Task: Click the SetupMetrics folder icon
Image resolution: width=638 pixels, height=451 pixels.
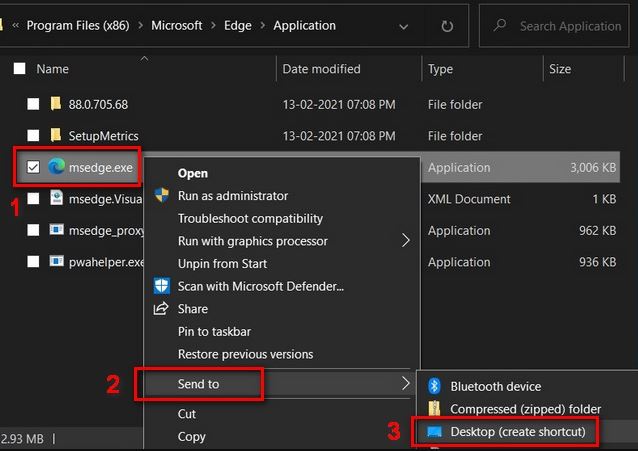Action: [x=56, y=135]
